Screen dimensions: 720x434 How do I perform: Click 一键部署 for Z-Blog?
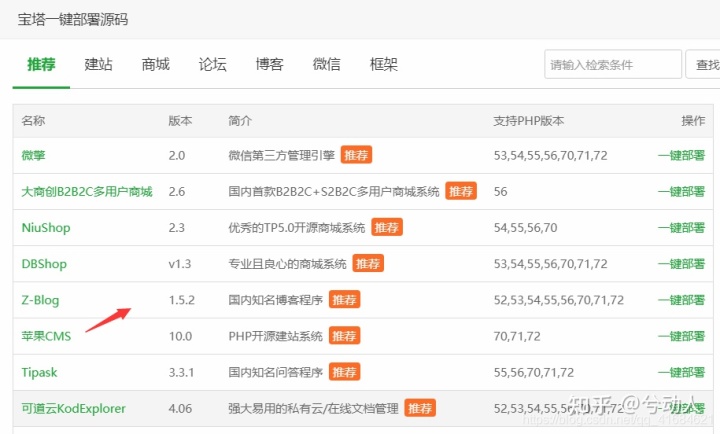[x=681, y=300]
